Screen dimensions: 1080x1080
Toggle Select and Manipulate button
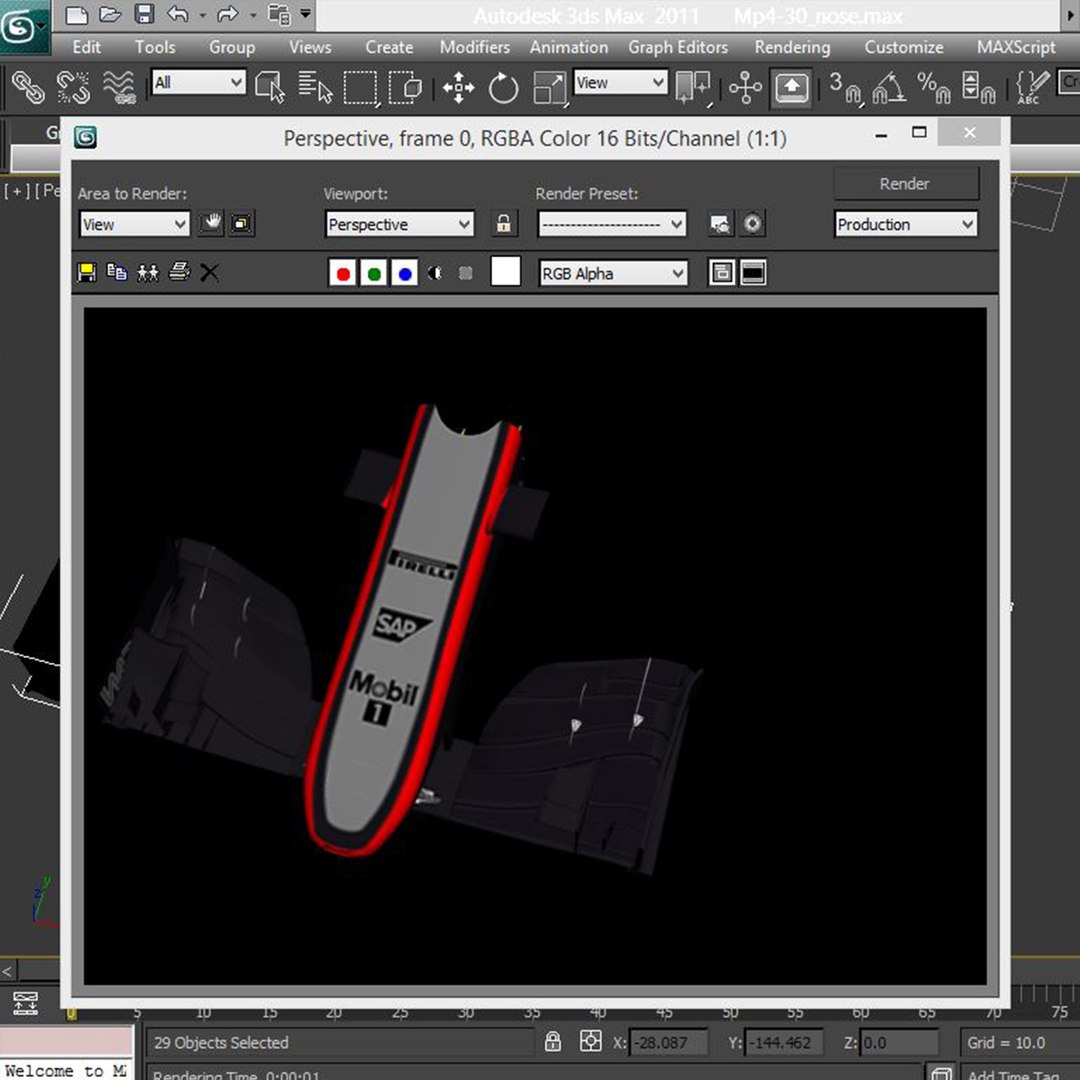tap(745, 87)
